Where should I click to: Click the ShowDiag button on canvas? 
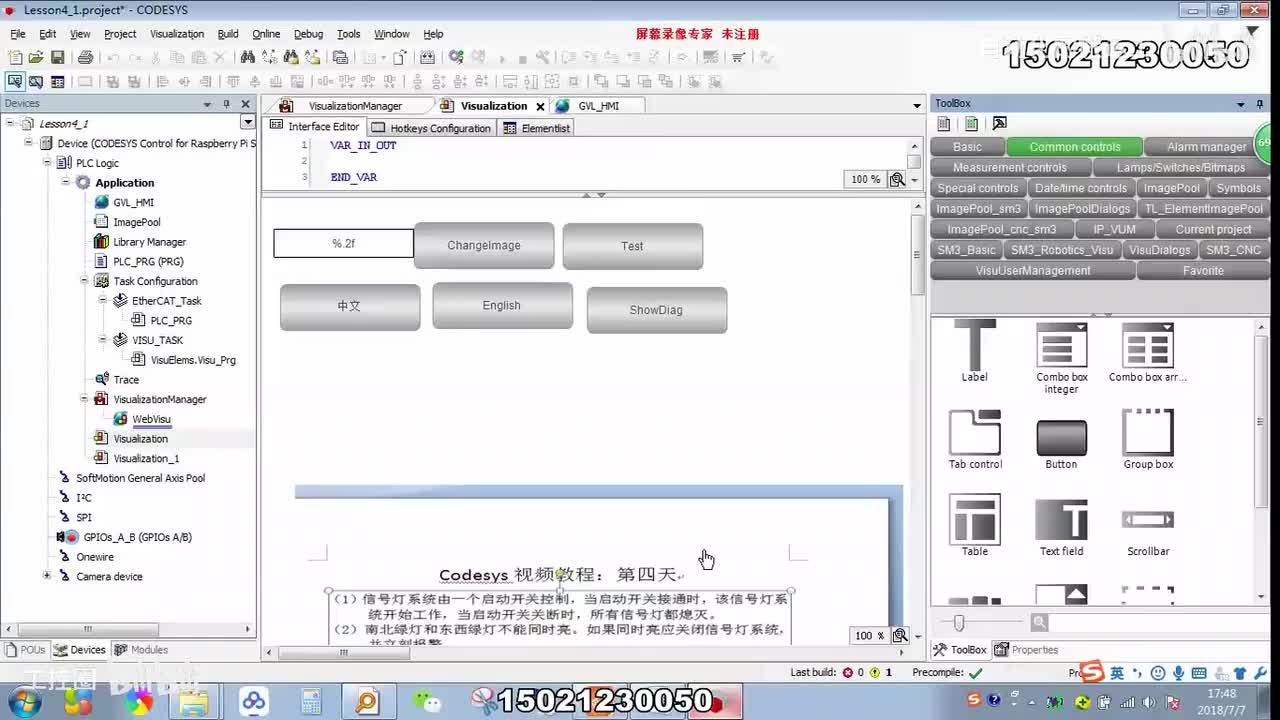click(x=656, y=310)
